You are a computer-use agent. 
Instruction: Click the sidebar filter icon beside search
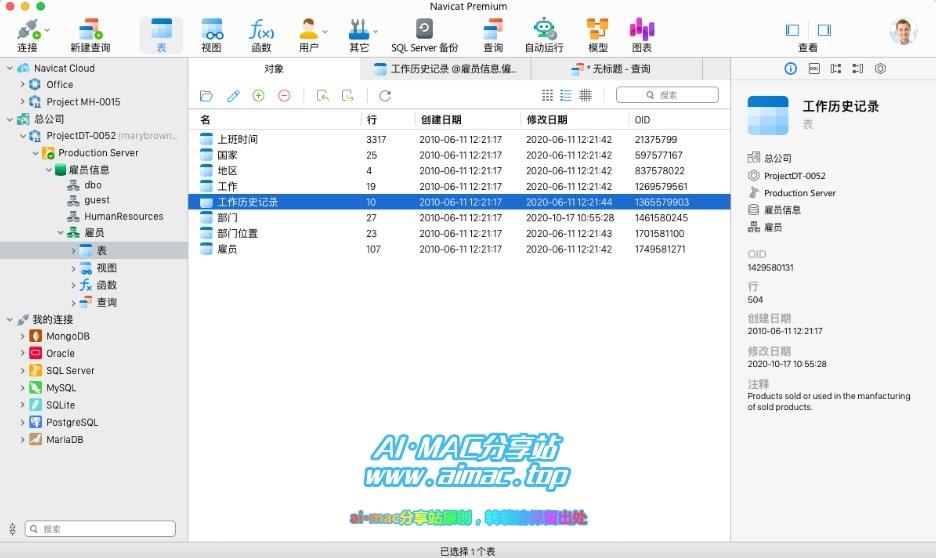pyautogui.click(x=13, y=529)
